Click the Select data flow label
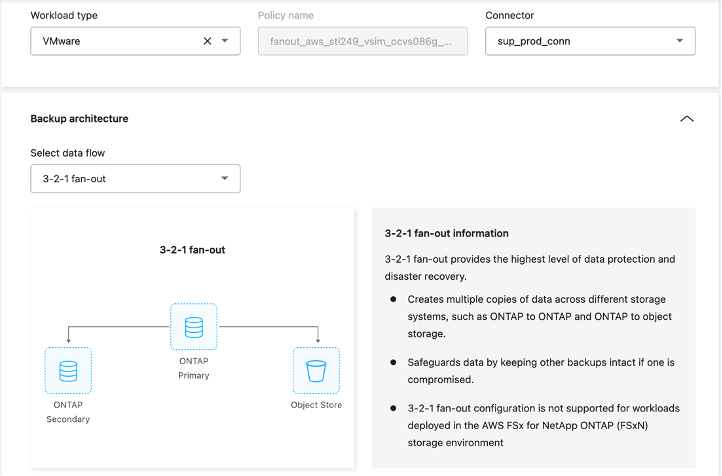This screenshot has height=476, width=722. [x=68, y=153]
